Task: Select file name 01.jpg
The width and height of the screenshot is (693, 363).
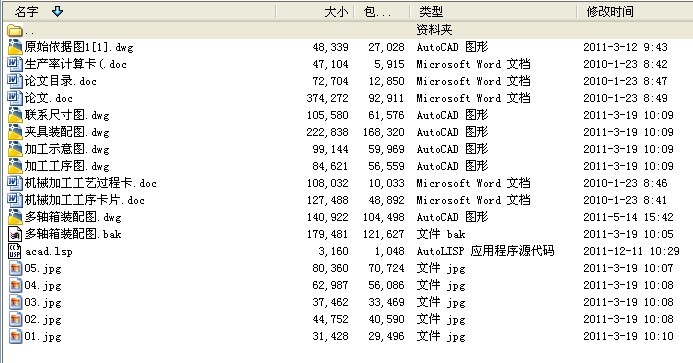Action: click(43, 336)
